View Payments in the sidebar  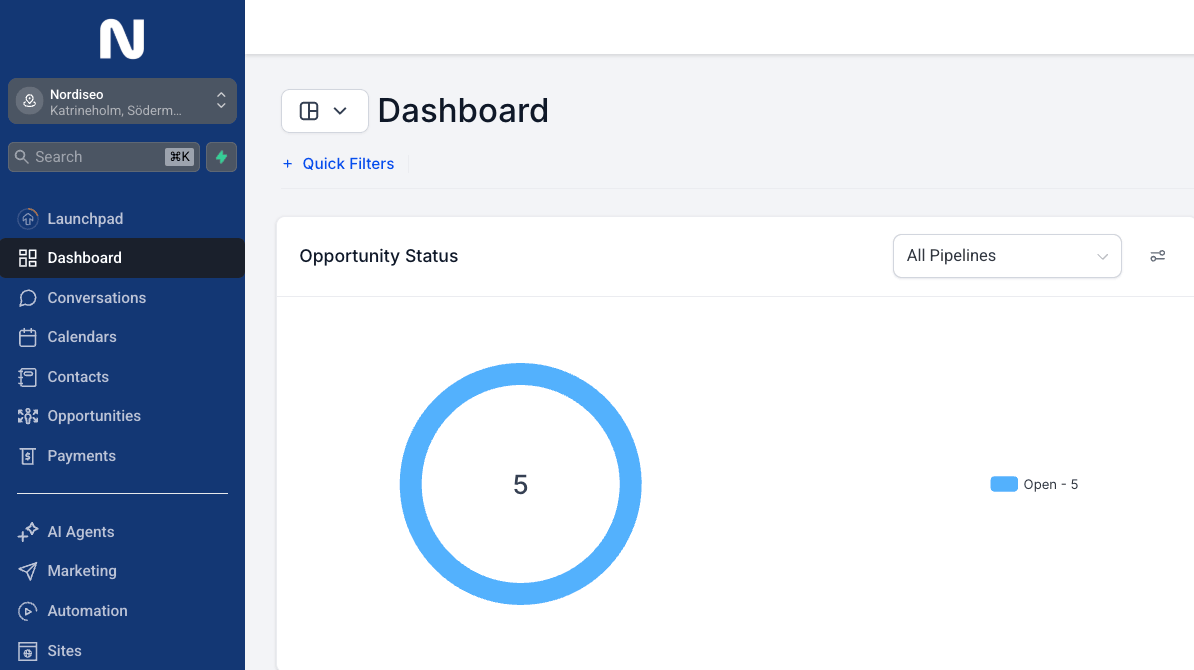(x=82, y=456)
